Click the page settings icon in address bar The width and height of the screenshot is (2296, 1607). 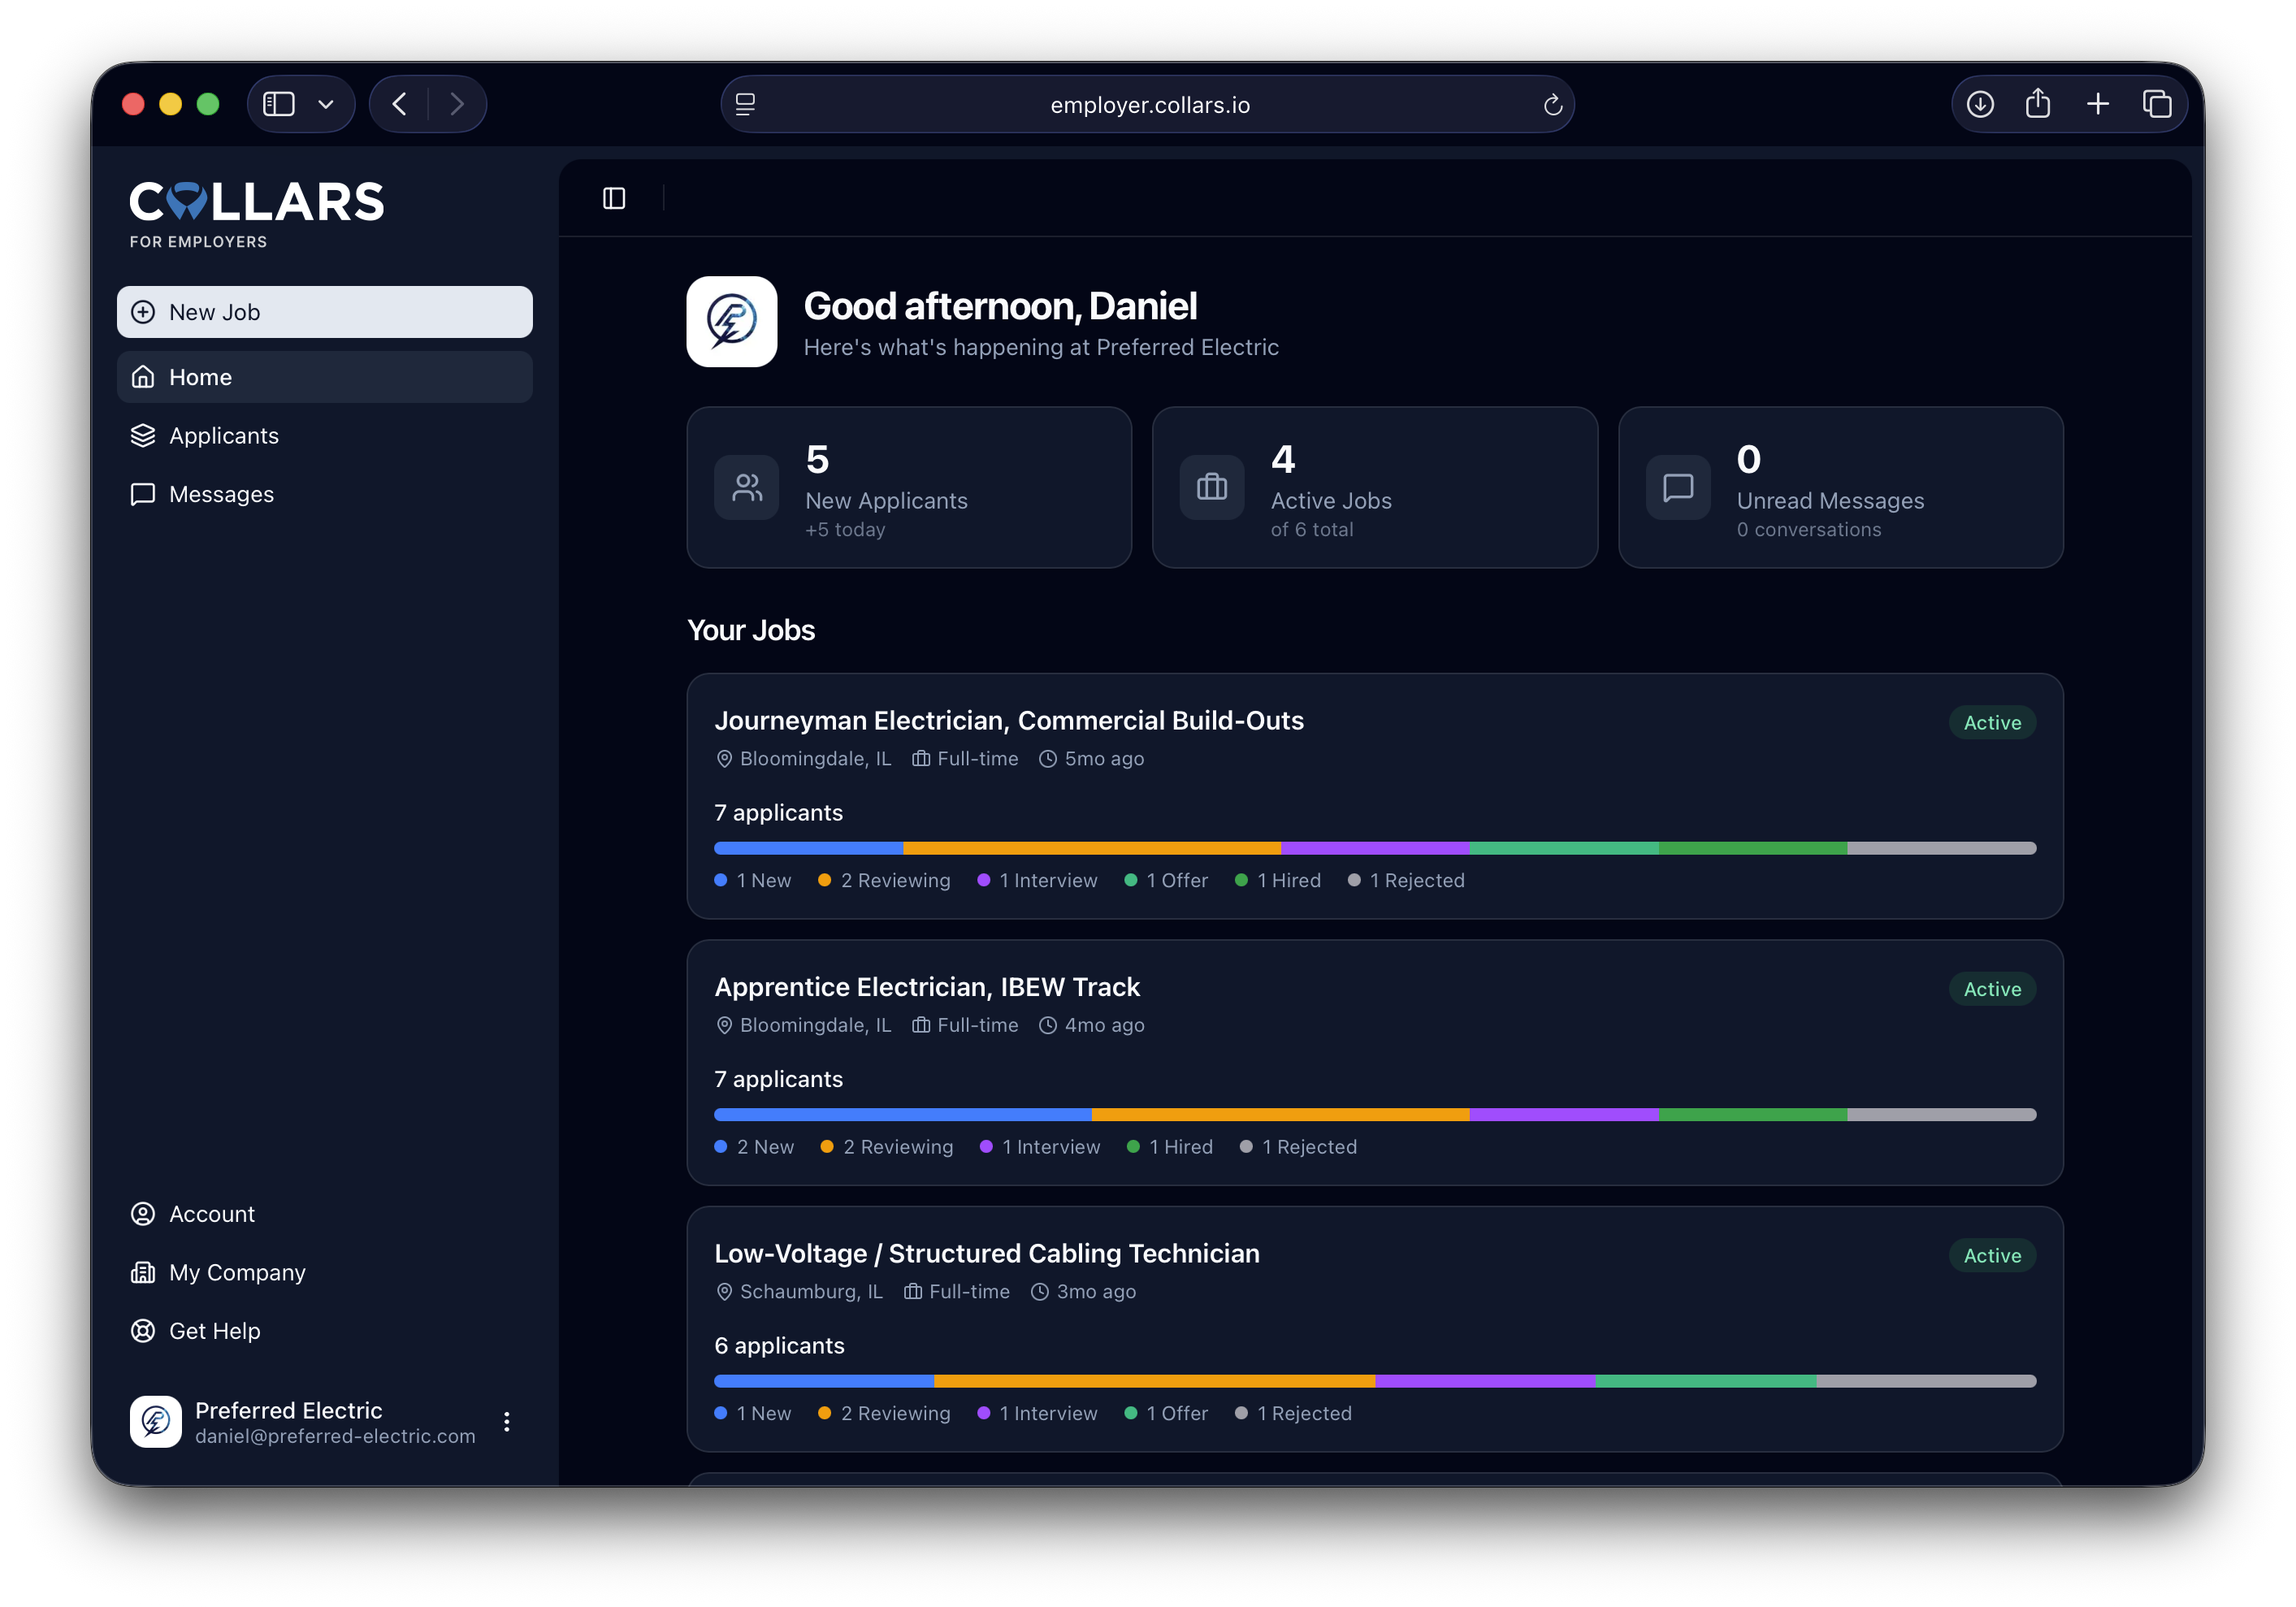pos(746,104)
